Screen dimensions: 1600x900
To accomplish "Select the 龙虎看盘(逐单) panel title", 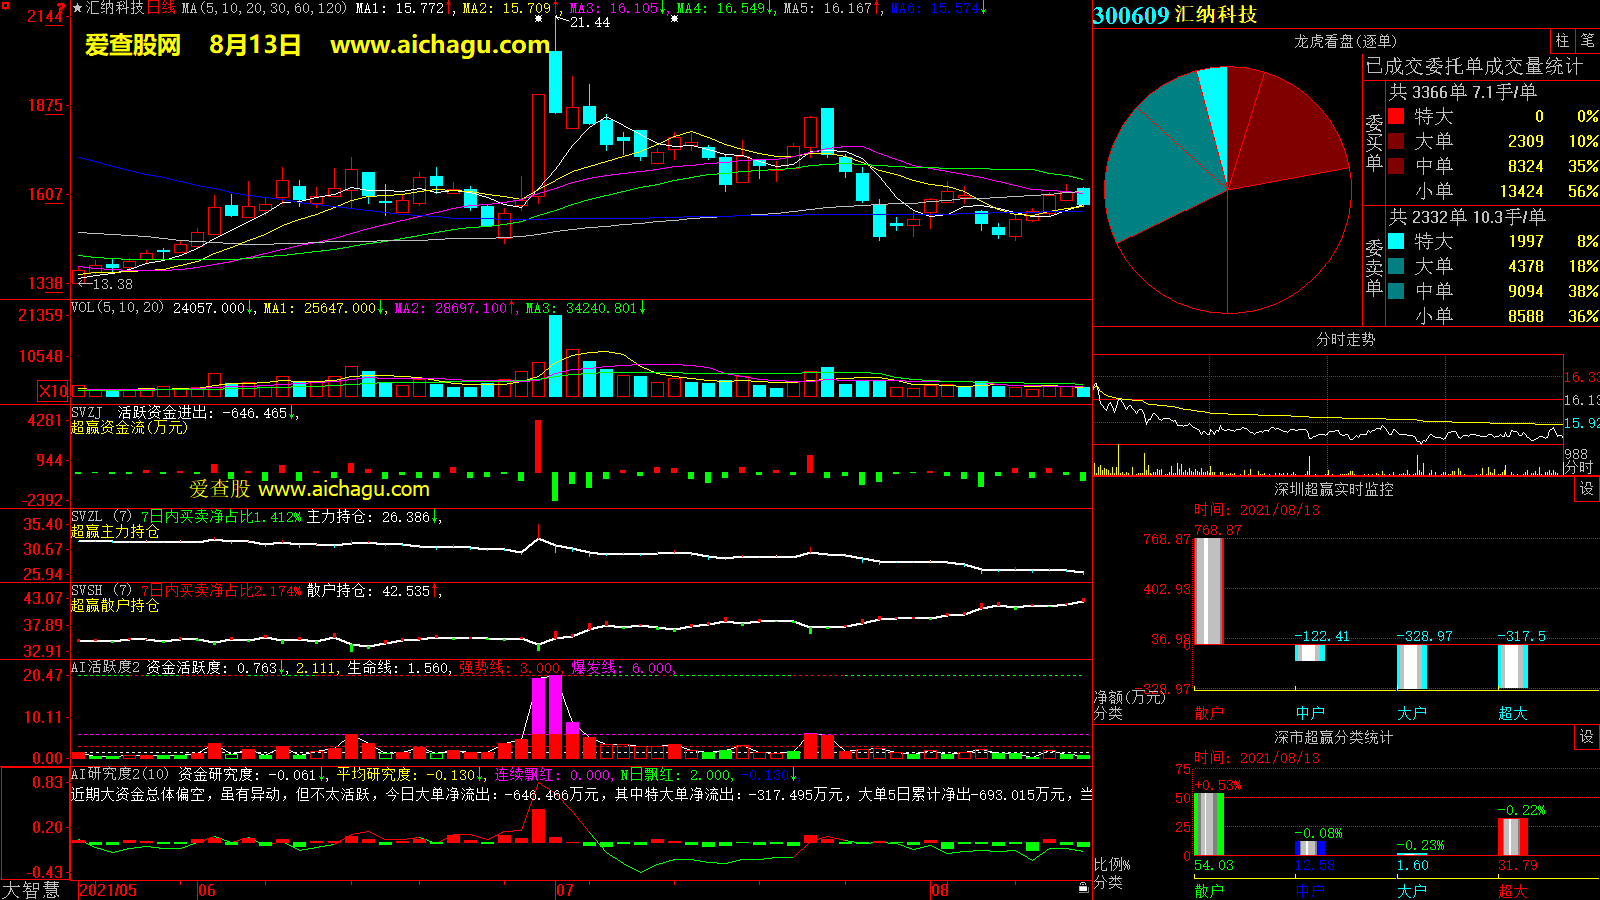I will tap(1345, 41).
